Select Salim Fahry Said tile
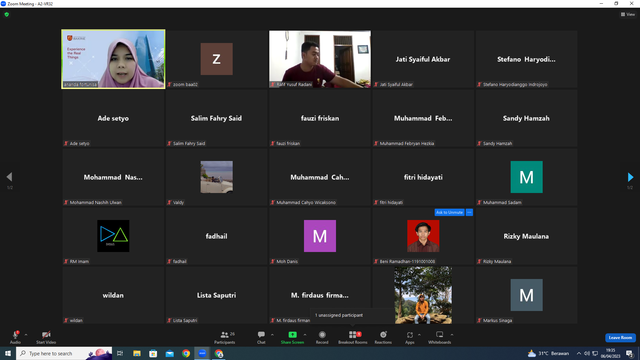The width and height of the screenshot is (640, 360). (217, 118)
